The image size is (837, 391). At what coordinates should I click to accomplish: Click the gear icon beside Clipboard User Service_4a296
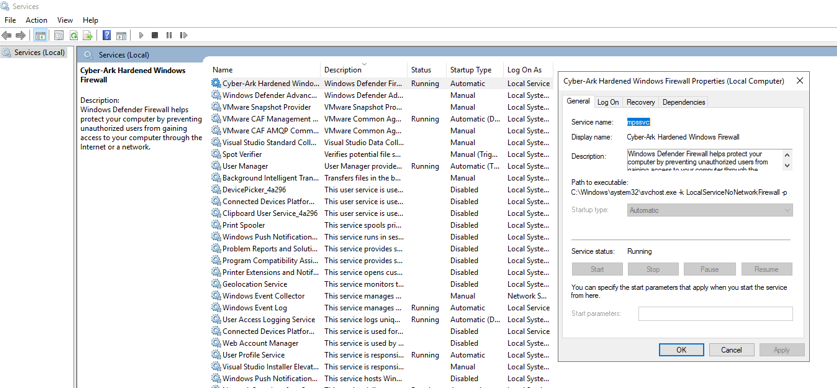point(216,213)
